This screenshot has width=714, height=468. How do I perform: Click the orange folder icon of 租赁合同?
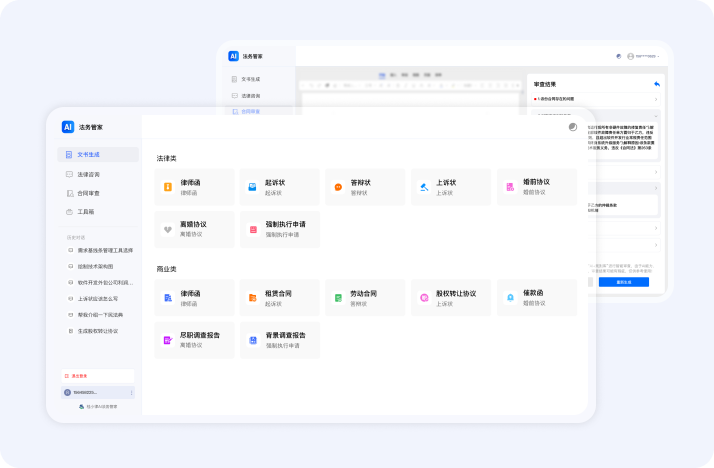252,298
